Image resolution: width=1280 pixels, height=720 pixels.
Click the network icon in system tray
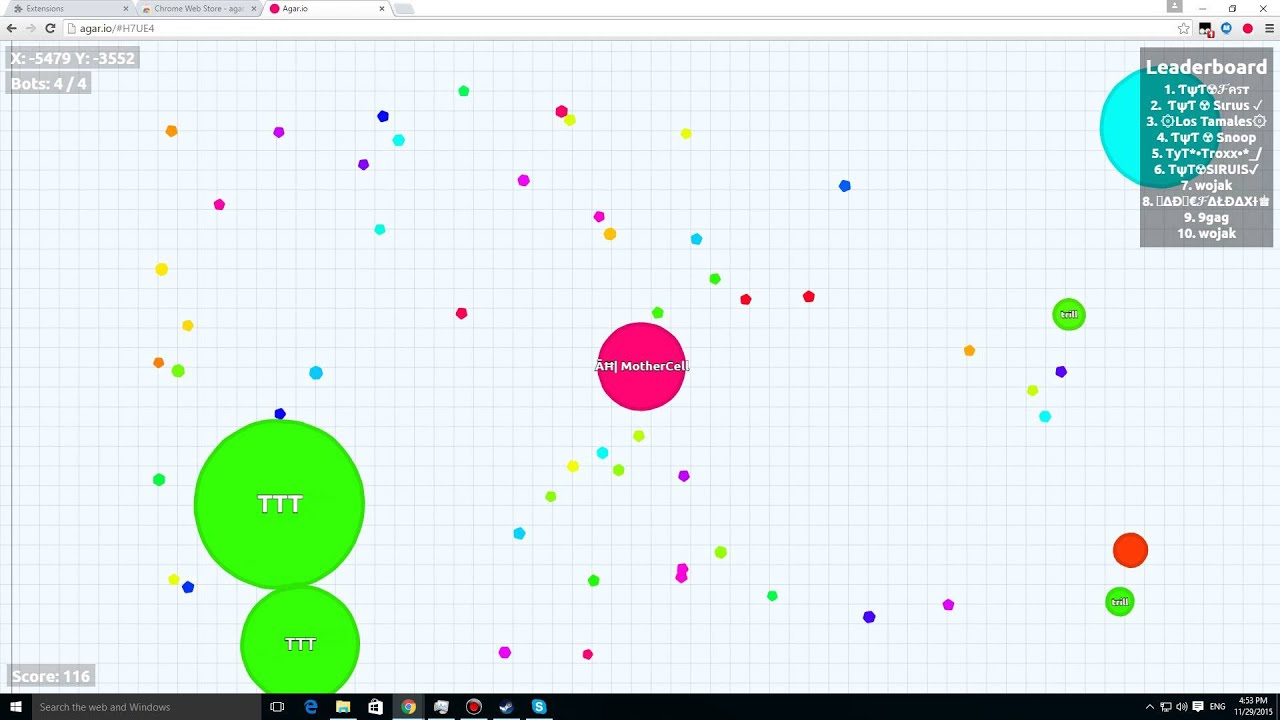coord(1166,707)
